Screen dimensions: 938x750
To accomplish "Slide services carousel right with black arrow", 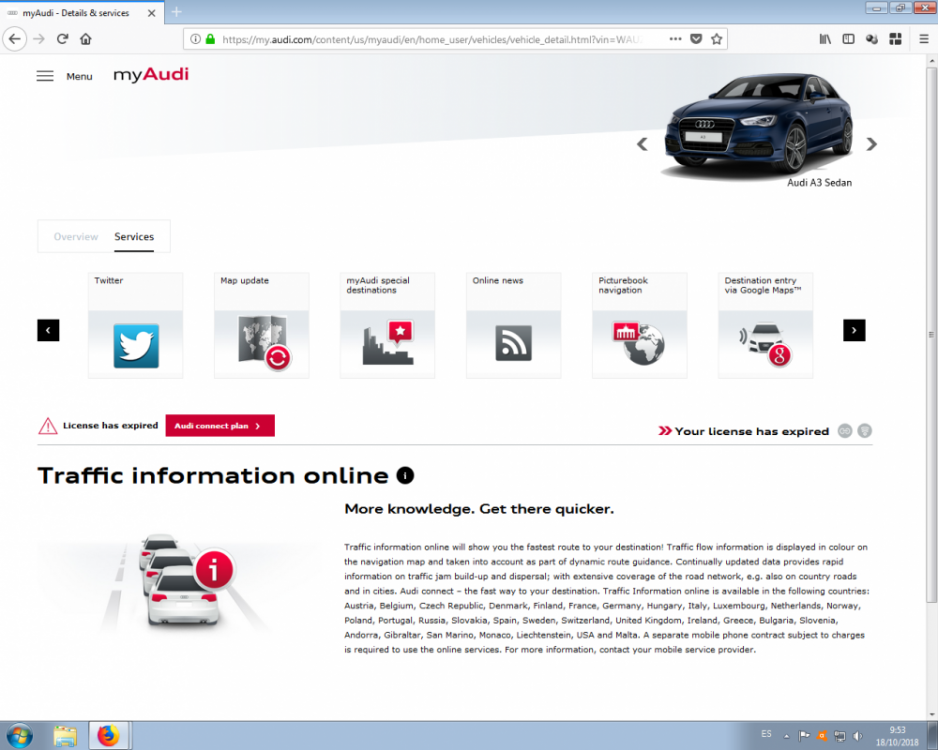I will pos(854,330).
